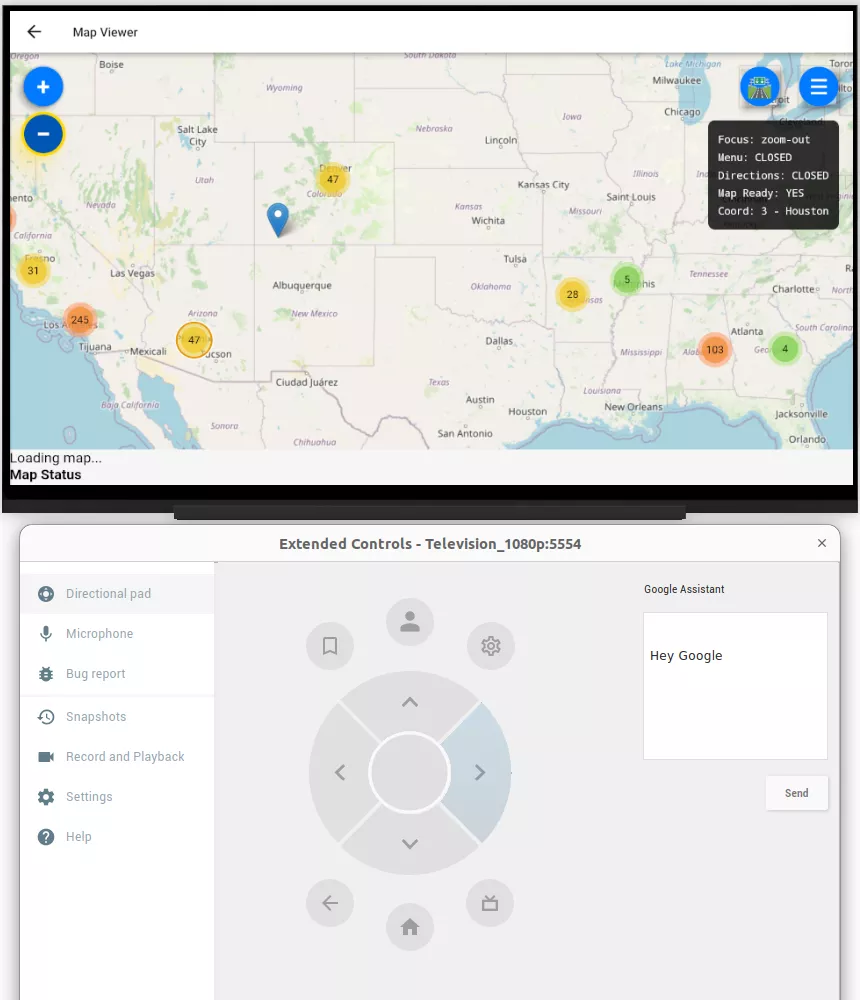This screenshot has width=860, height=1000.
Task: Switch to the Record and Playback section
Action: [125, 756]
